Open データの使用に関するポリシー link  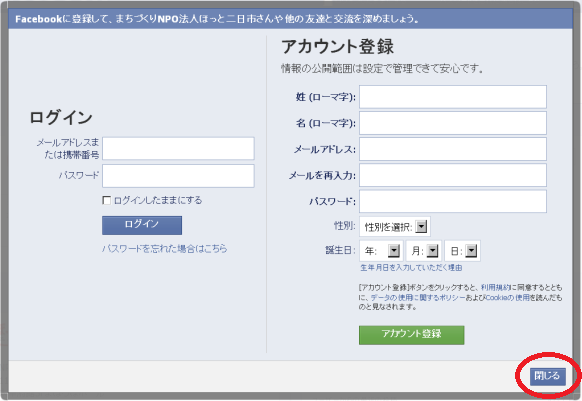pos(418,297)
